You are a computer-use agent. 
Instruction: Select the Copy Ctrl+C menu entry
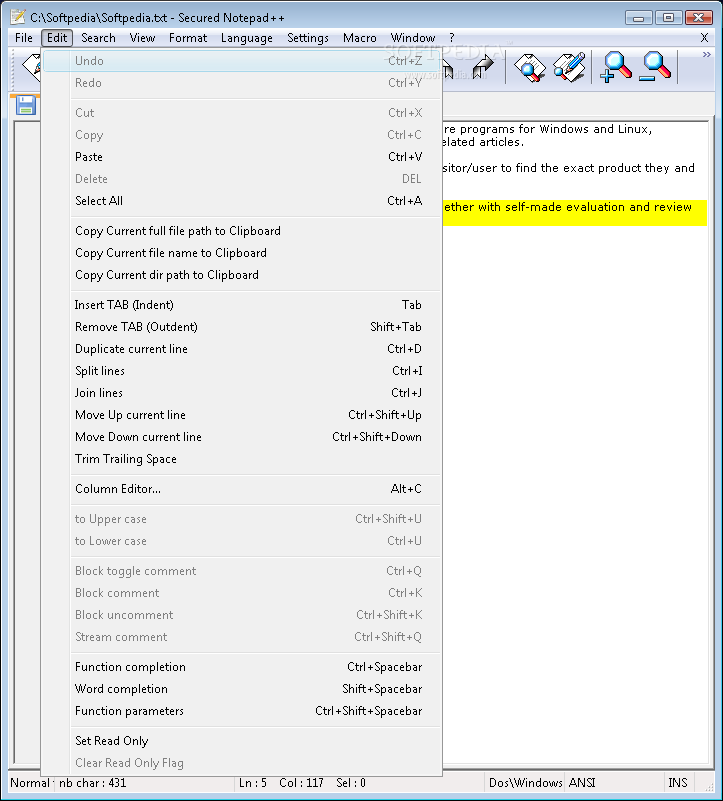[241, 135]
